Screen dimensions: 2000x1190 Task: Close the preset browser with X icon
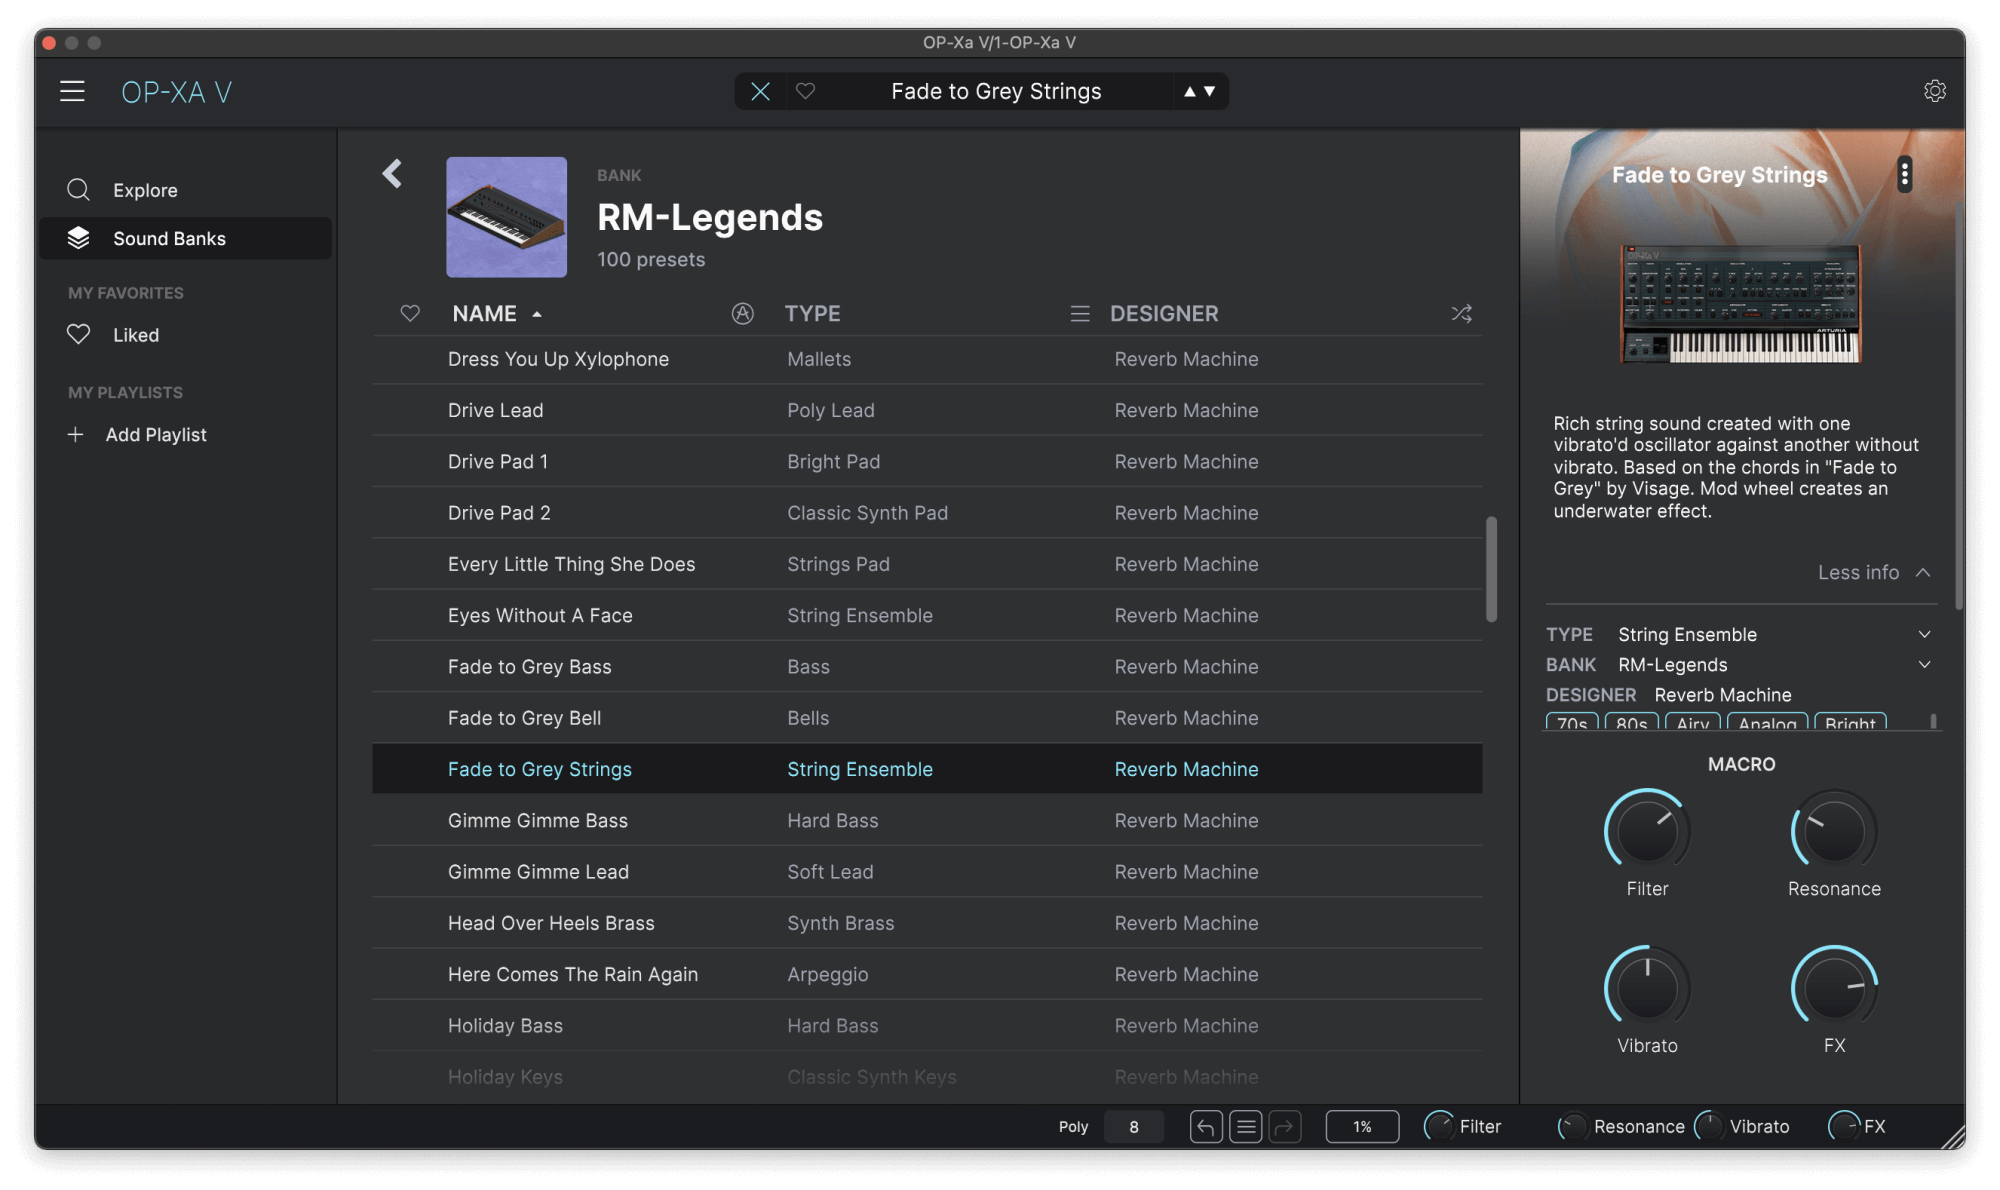pyautogui.click(x=760, y=92)
